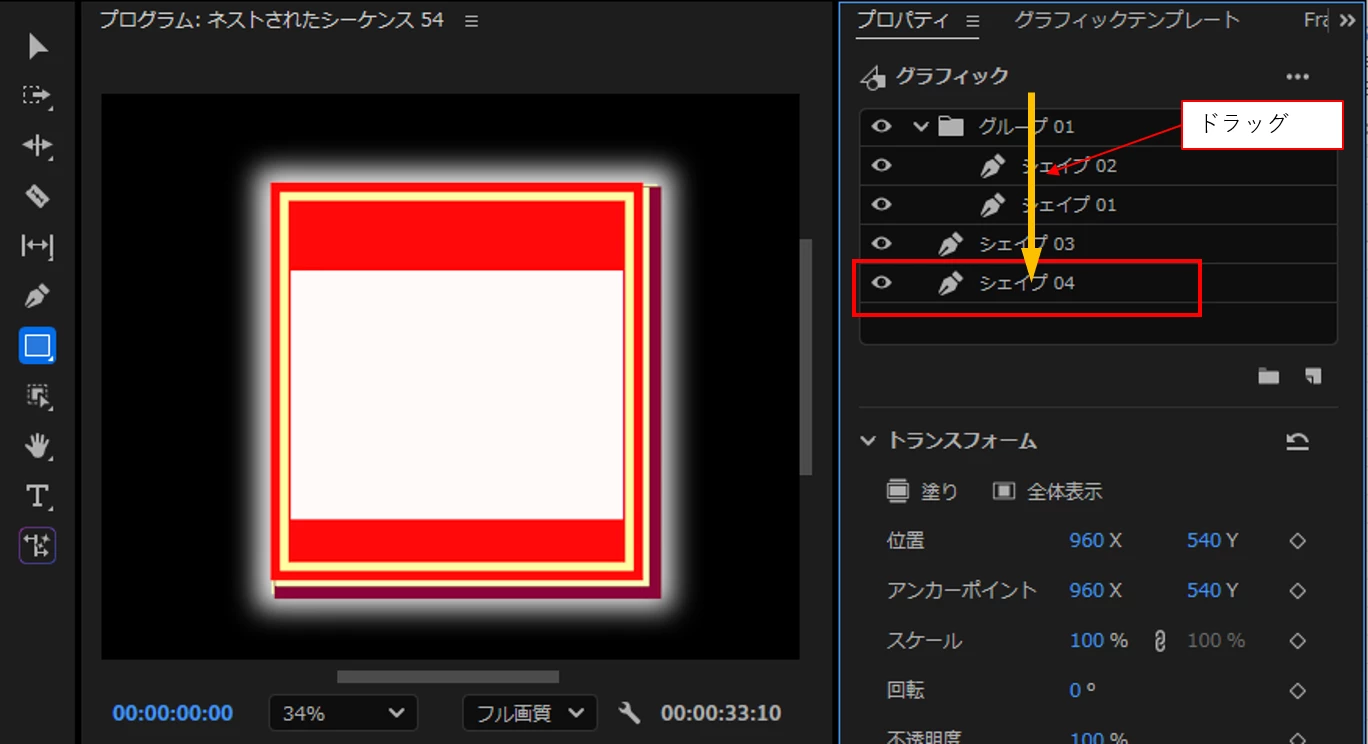Collapse the グループ 01 group

point(920,126)
